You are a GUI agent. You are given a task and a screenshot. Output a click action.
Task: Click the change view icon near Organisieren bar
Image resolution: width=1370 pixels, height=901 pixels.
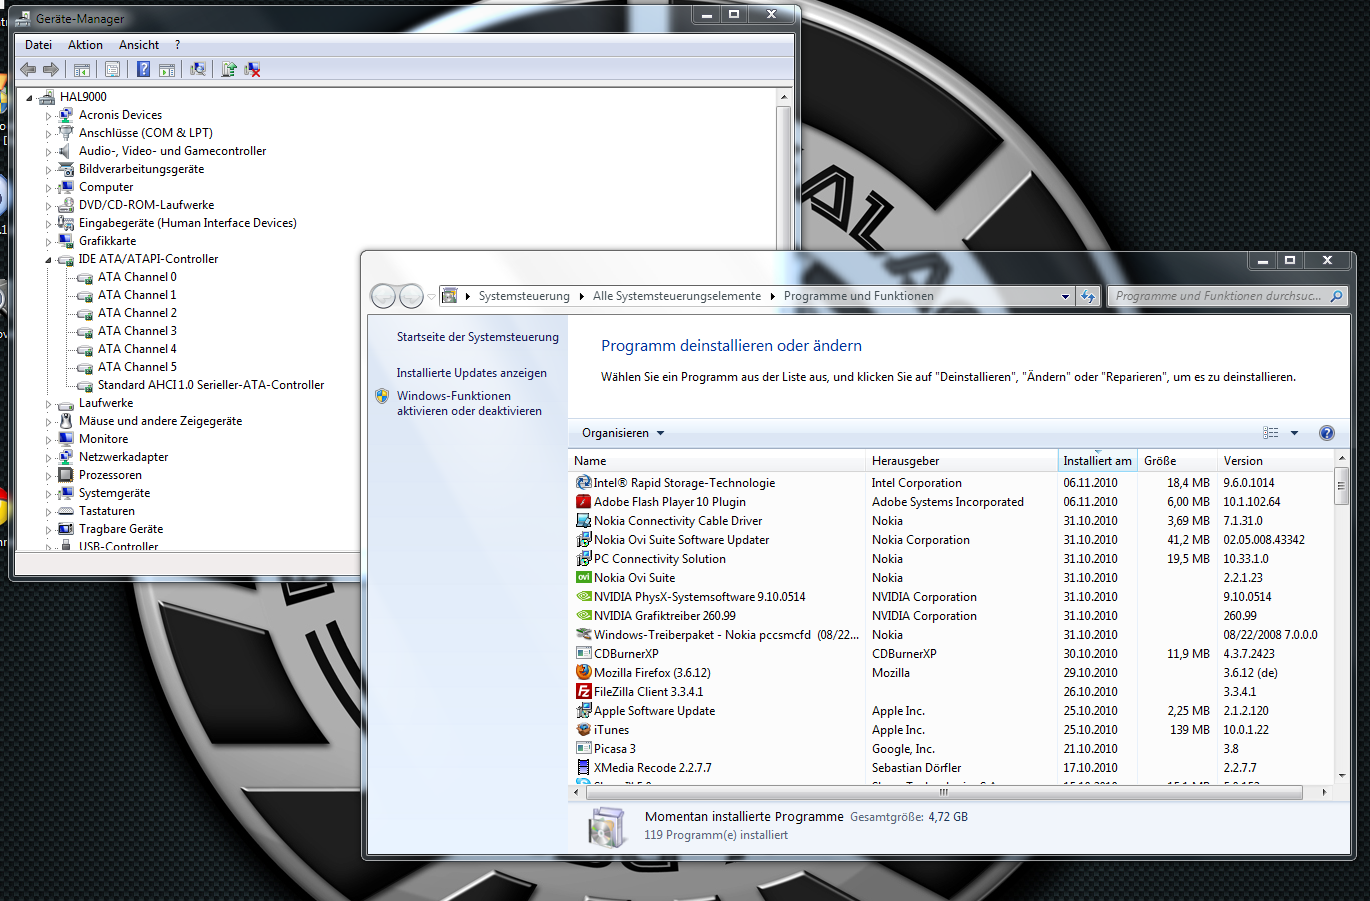1271,433
